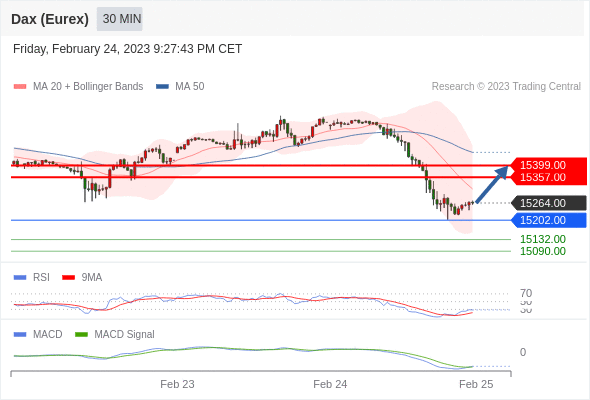Click the RSI 70 level label
Viewport: 590px width, 400px height.
coord(526,293)
